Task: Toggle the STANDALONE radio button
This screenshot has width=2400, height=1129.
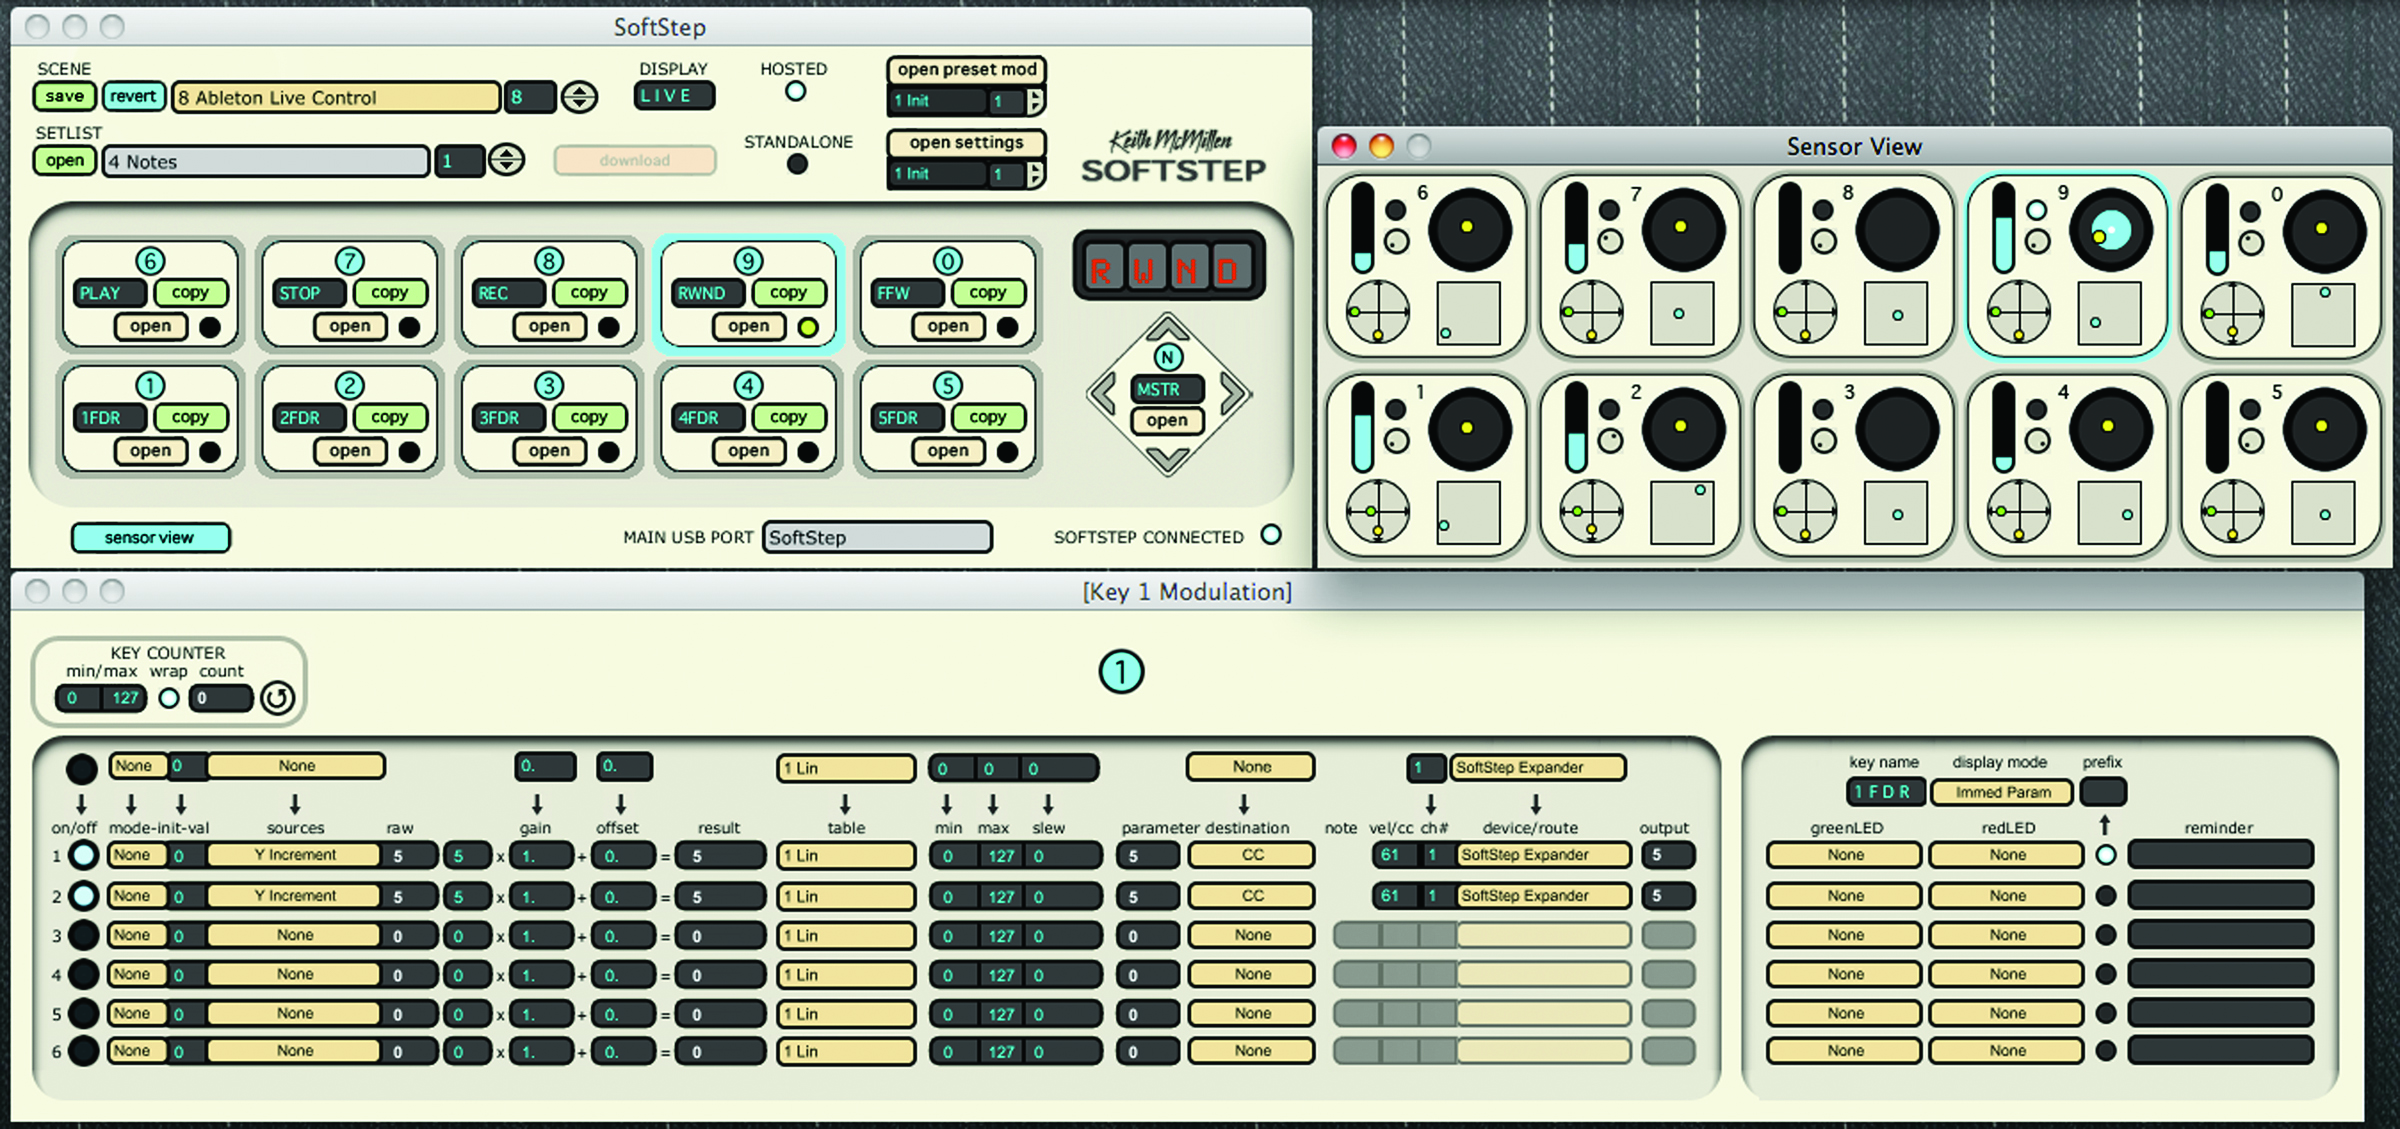Action: pyautogui.click(x=797, y=164)
